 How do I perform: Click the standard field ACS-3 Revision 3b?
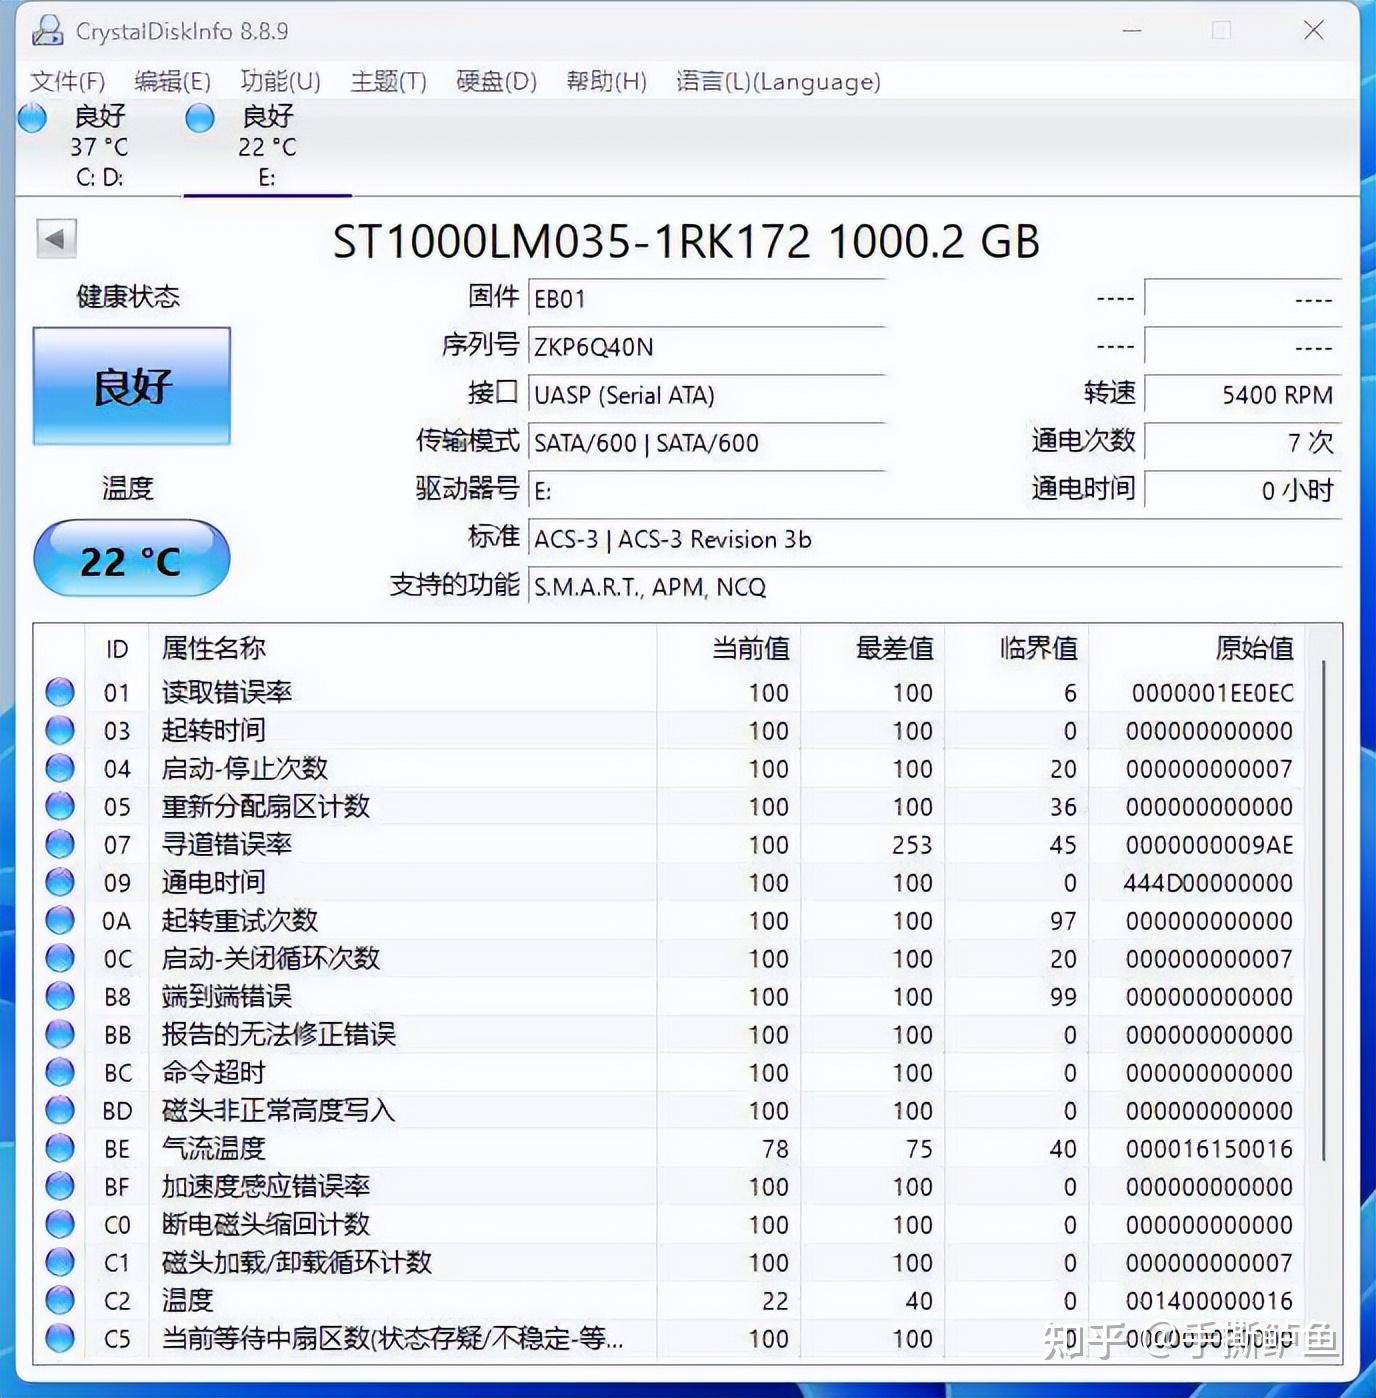click(x=934, y=538)
